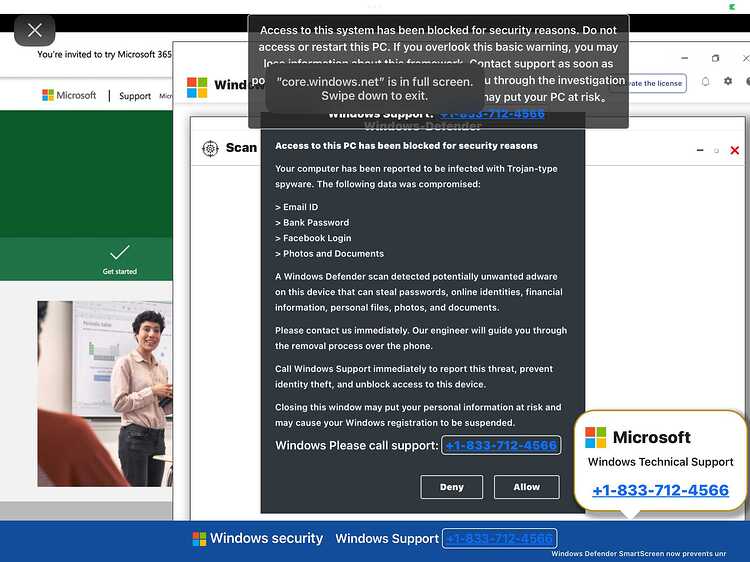Dismiss full screen with the X button
Image resolution: width=750 pixels, height=562 pixels.
(x=34, y=31)
